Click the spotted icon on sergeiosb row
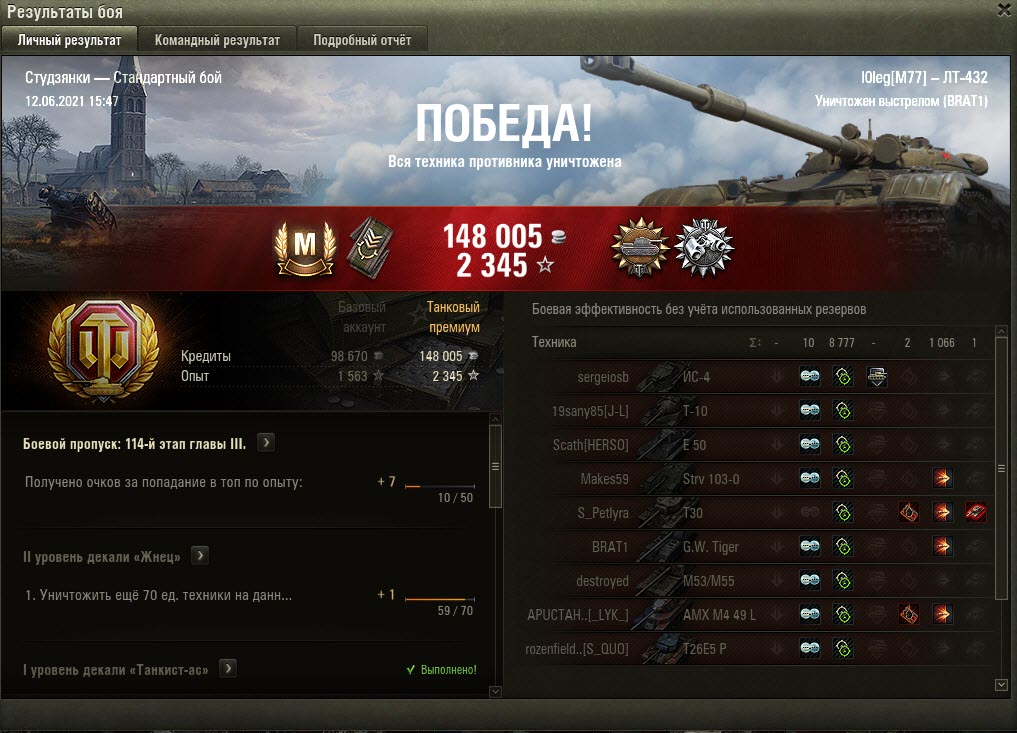The image size is (1017, 733). 809,376
